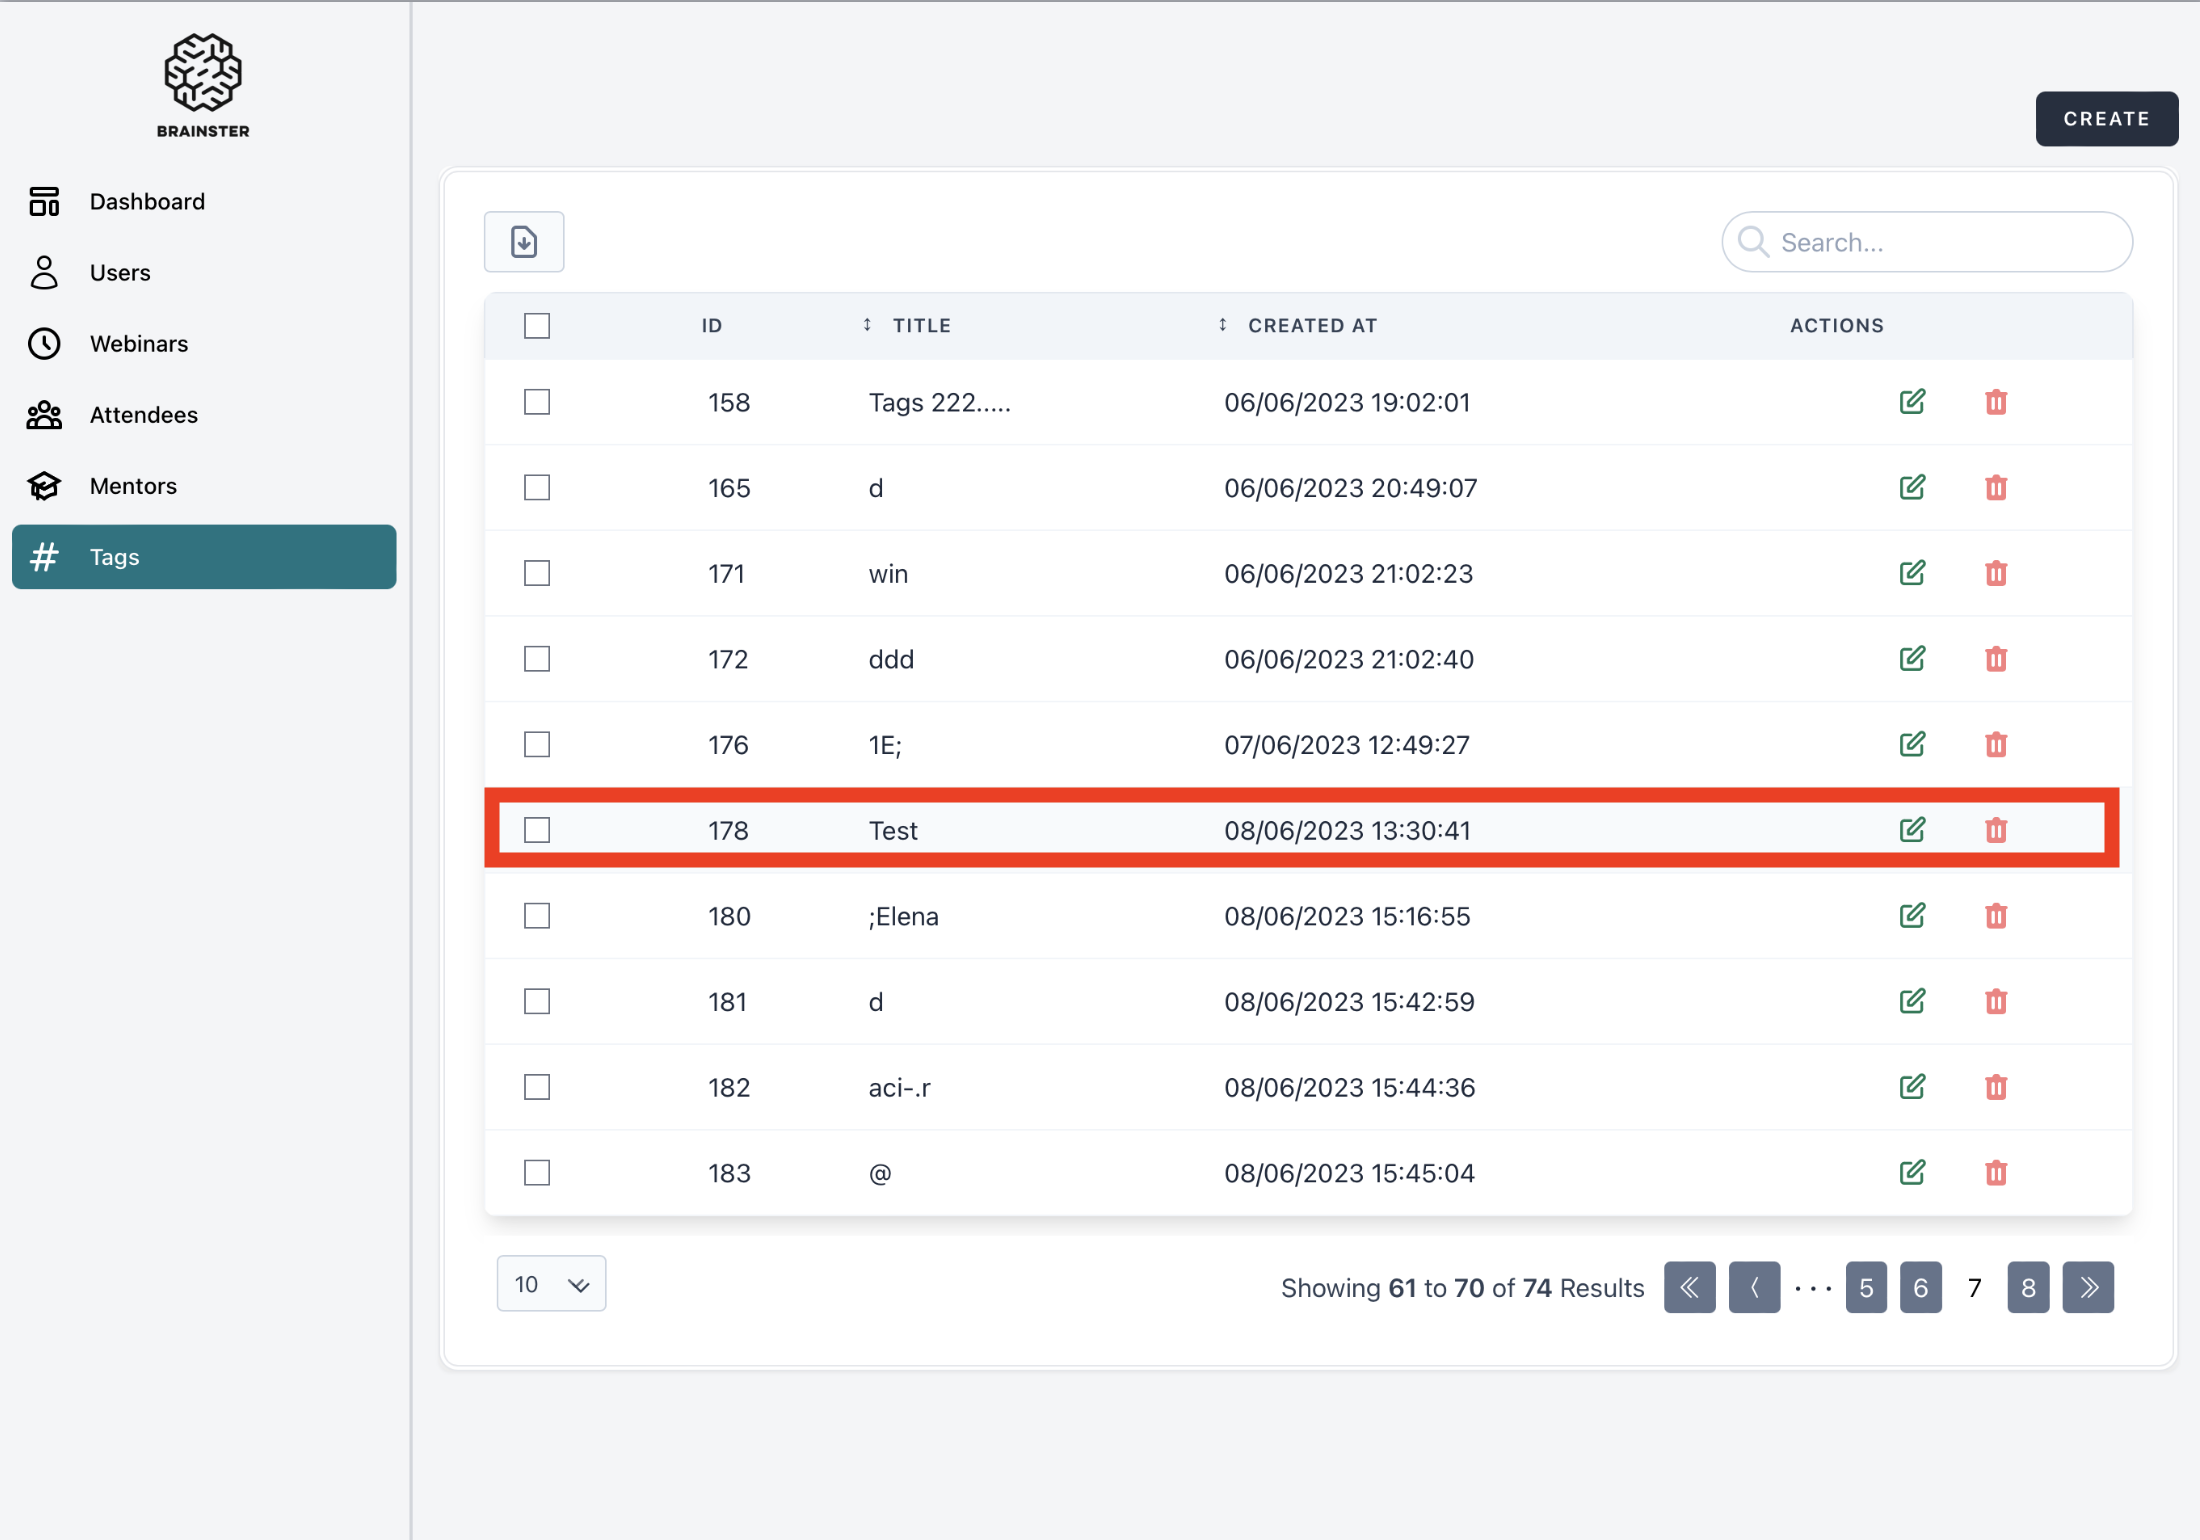Open Webinars in the sidebar
The image size is (2200, 1540).
138,344
